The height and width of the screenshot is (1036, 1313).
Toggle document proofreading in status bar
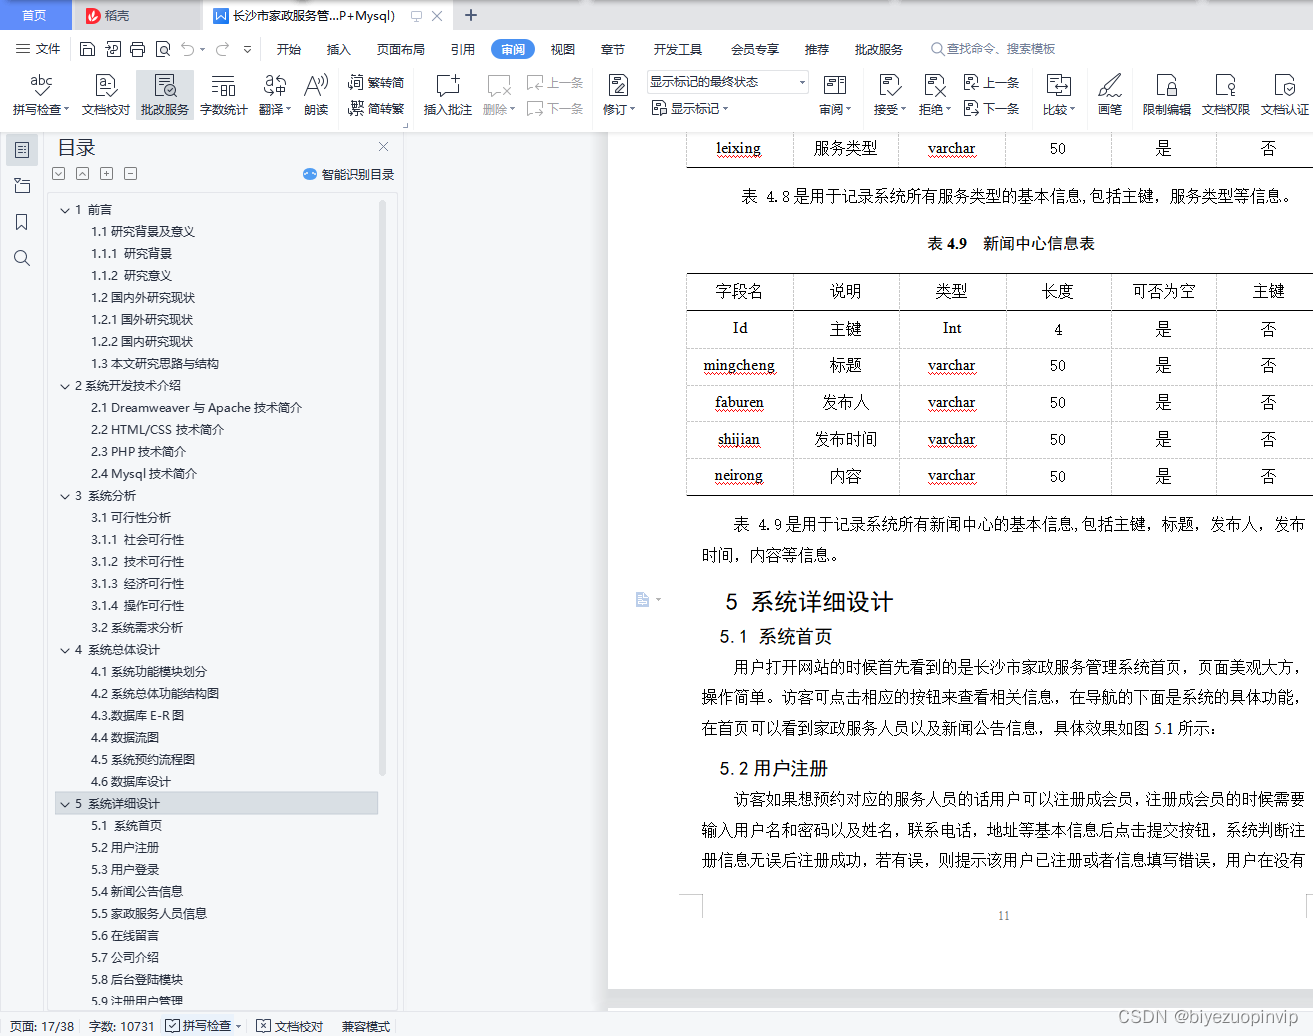(x=290, y=1026)
